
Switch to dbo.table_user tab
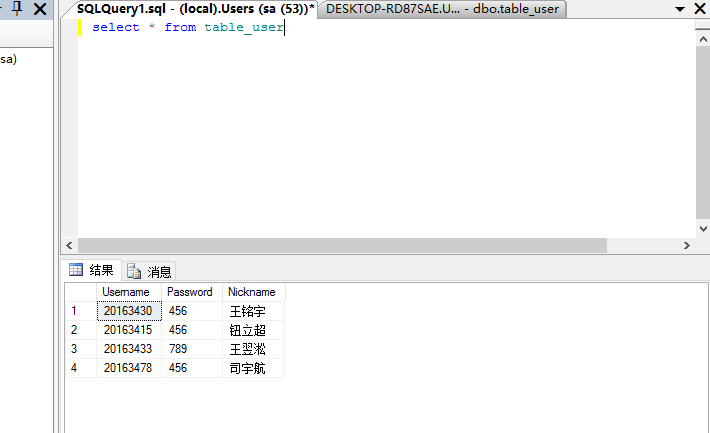tap(442, 9)
